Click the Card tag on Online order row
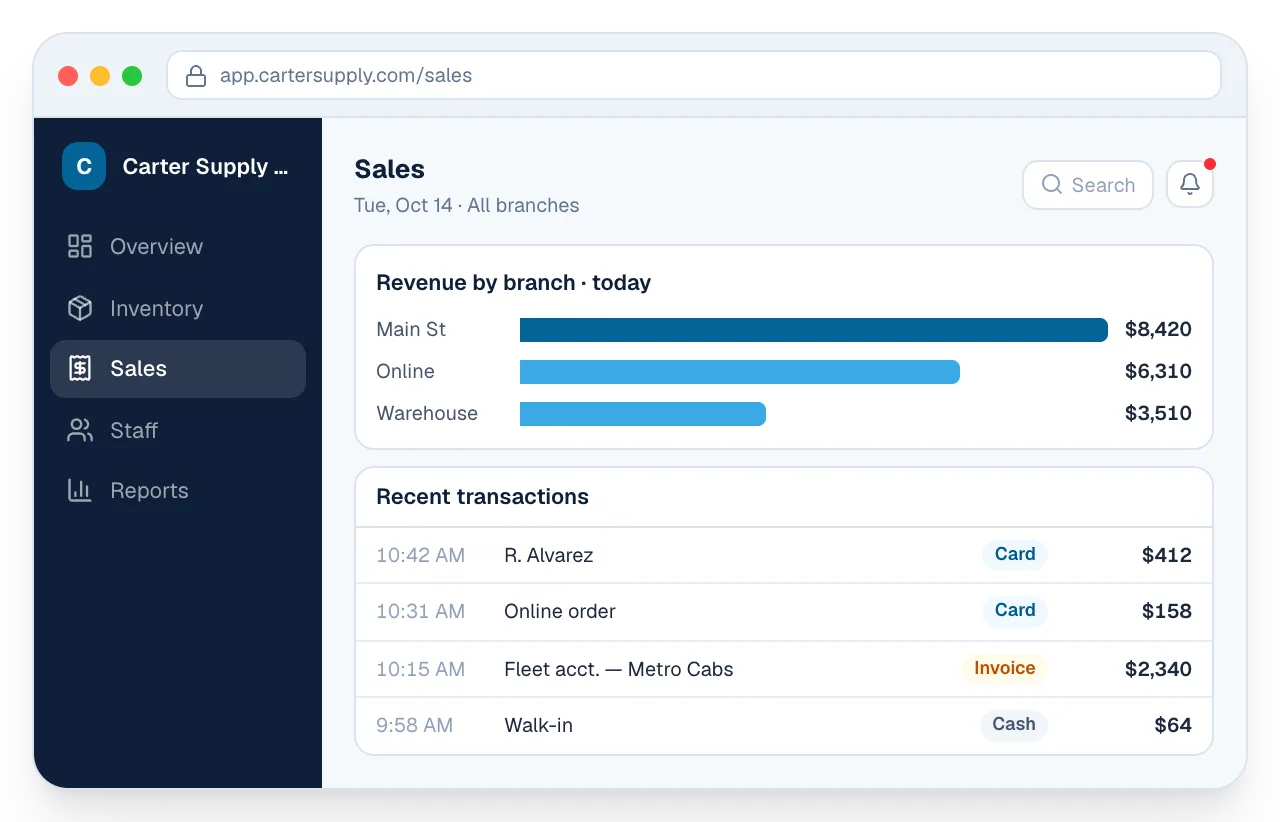The height and width of the screenshot is (822, 1280). 1015,611
